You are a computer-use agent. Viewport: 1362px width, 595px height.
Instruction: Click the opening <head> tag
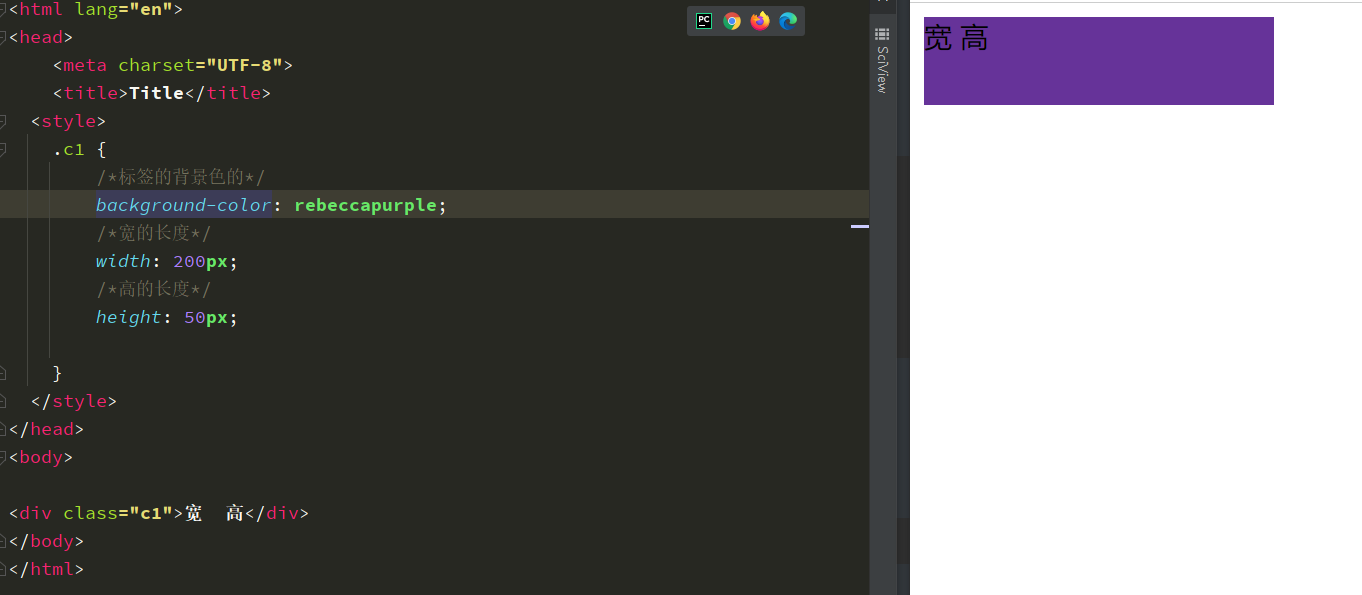41,37
